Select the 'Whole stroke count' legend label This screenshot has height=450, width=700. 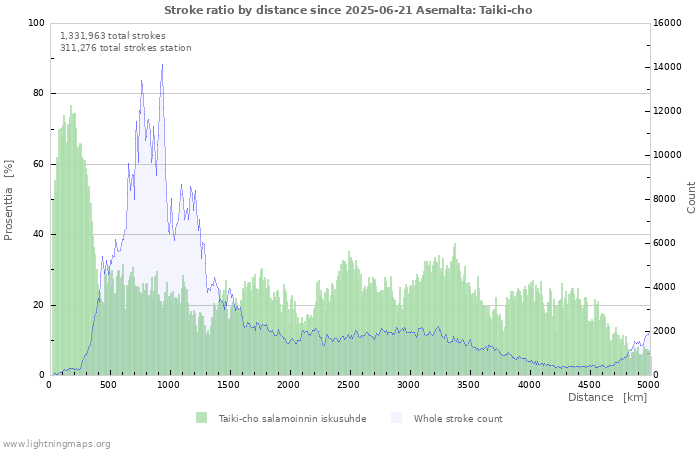457,419
